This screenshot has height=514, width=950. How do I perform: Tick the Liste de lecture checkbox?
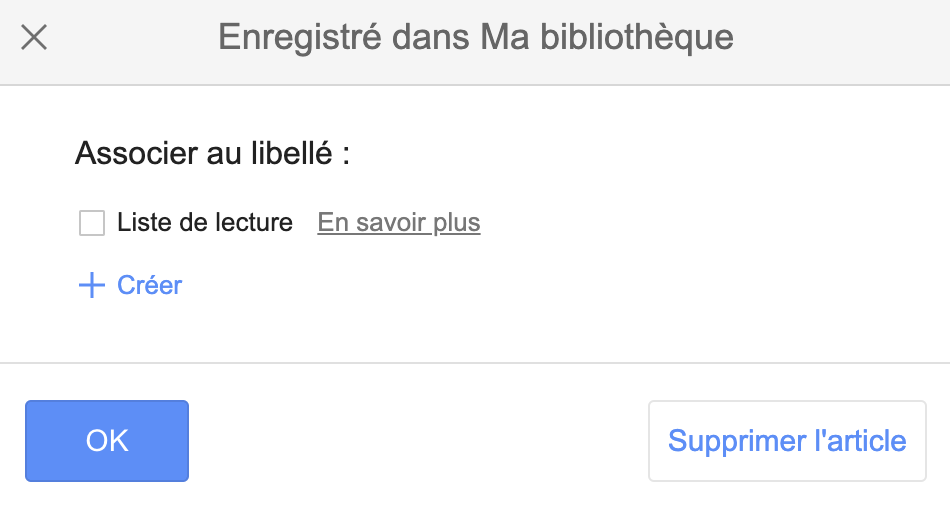(x=92, y=223)
